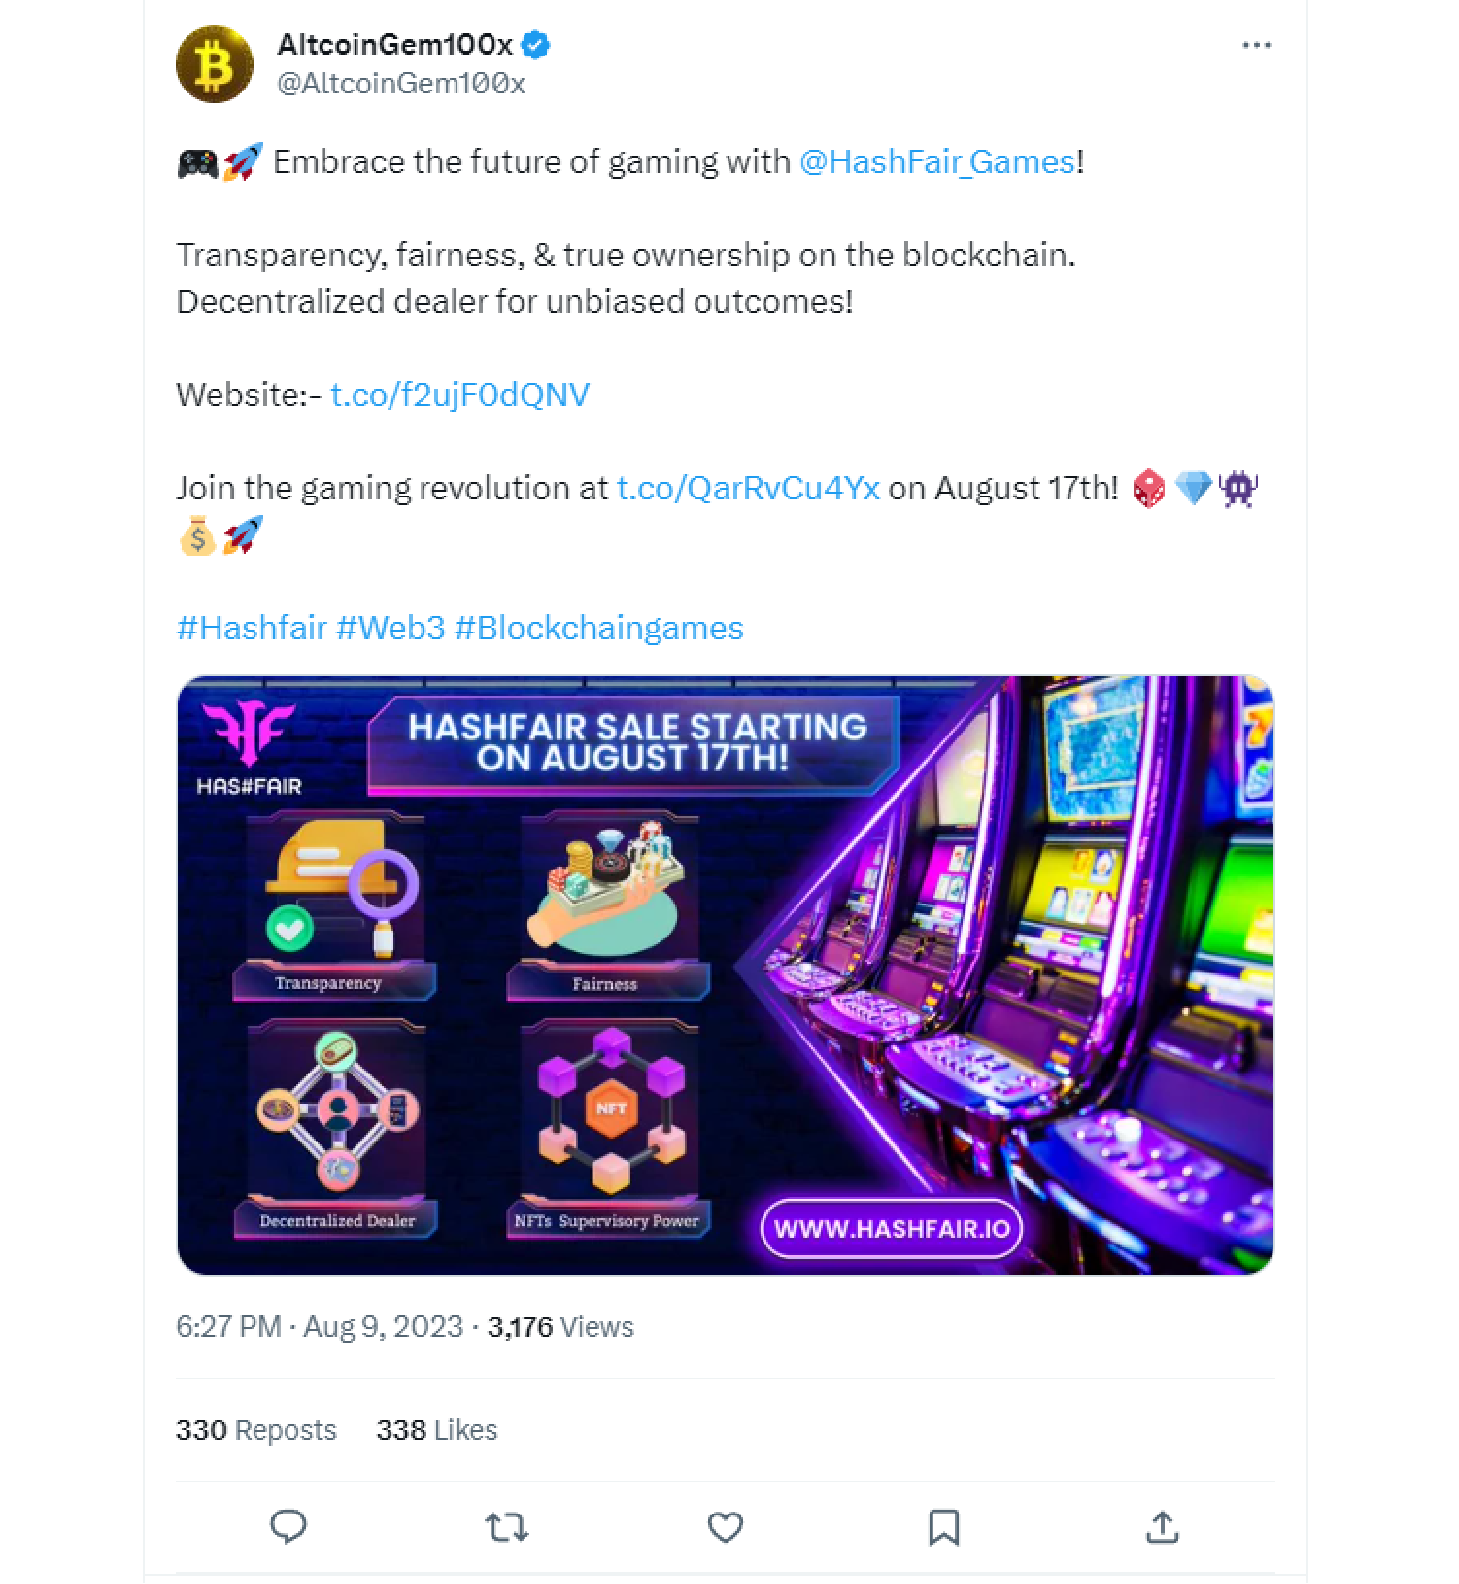Open the #Hashfair hashtag
Viewport: 1459px width, 1584px height.
click(252, 627)
